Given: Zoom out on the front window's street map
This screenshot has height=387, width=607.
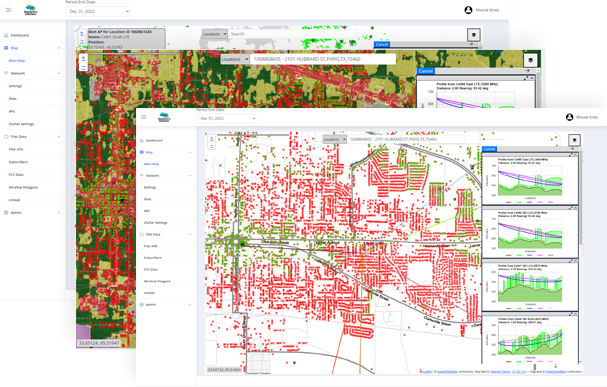Looking at the screenshot, I should click(211, 146).
